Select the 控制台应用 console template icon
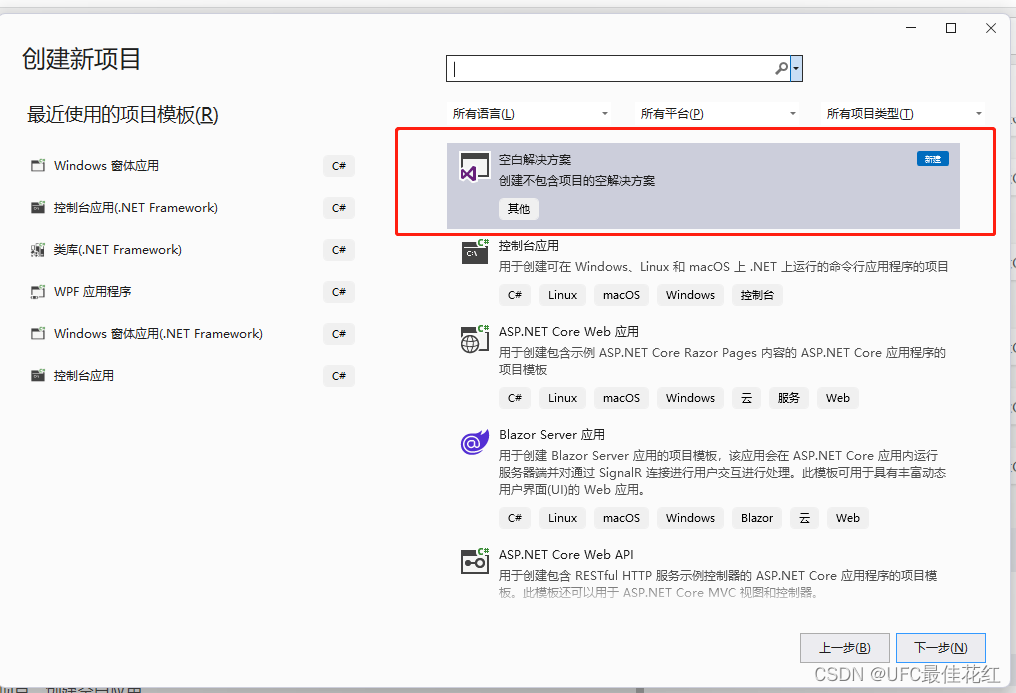Viewport: 1016px width, 693px height. [474, 251]
